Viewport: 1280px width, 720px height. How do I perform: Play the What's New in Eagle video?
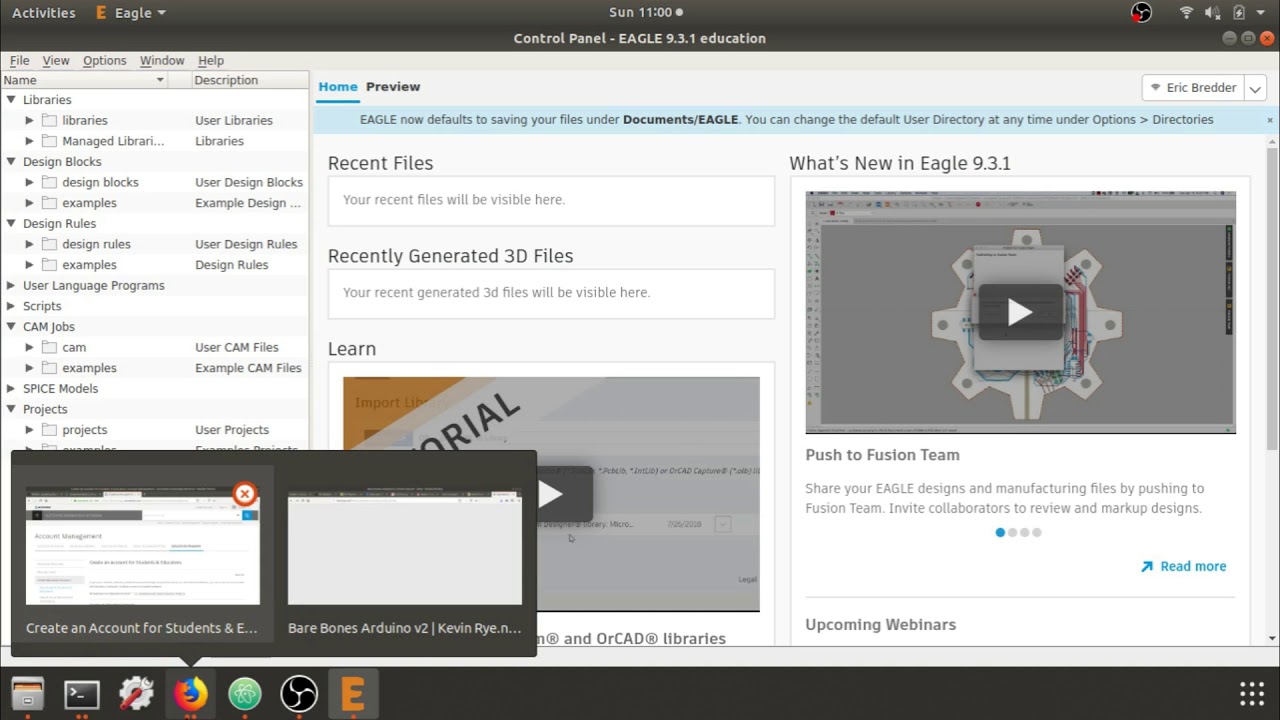point(1020,312)
